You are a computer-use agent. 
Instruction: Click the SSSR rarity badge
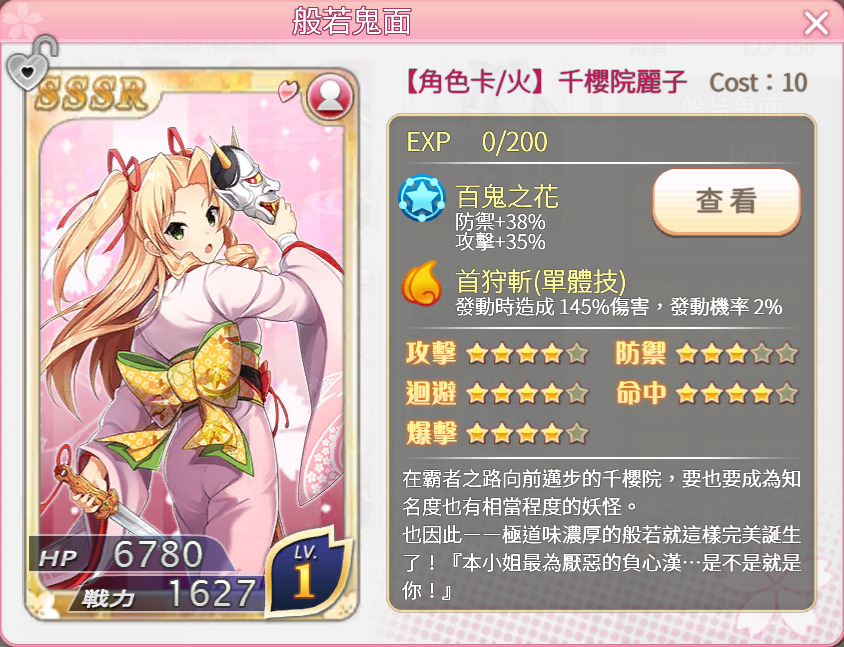[93, 94]
